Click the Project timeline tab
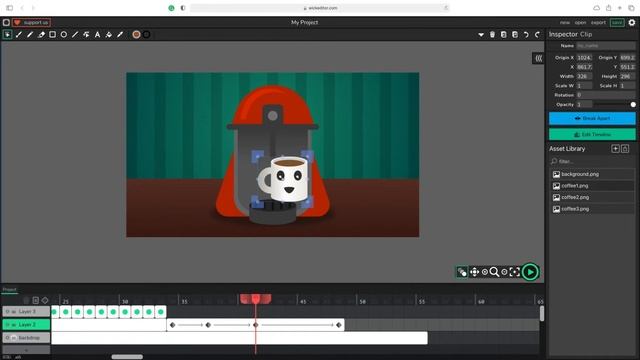Screen dimensions: 640x360 [9, 289]
